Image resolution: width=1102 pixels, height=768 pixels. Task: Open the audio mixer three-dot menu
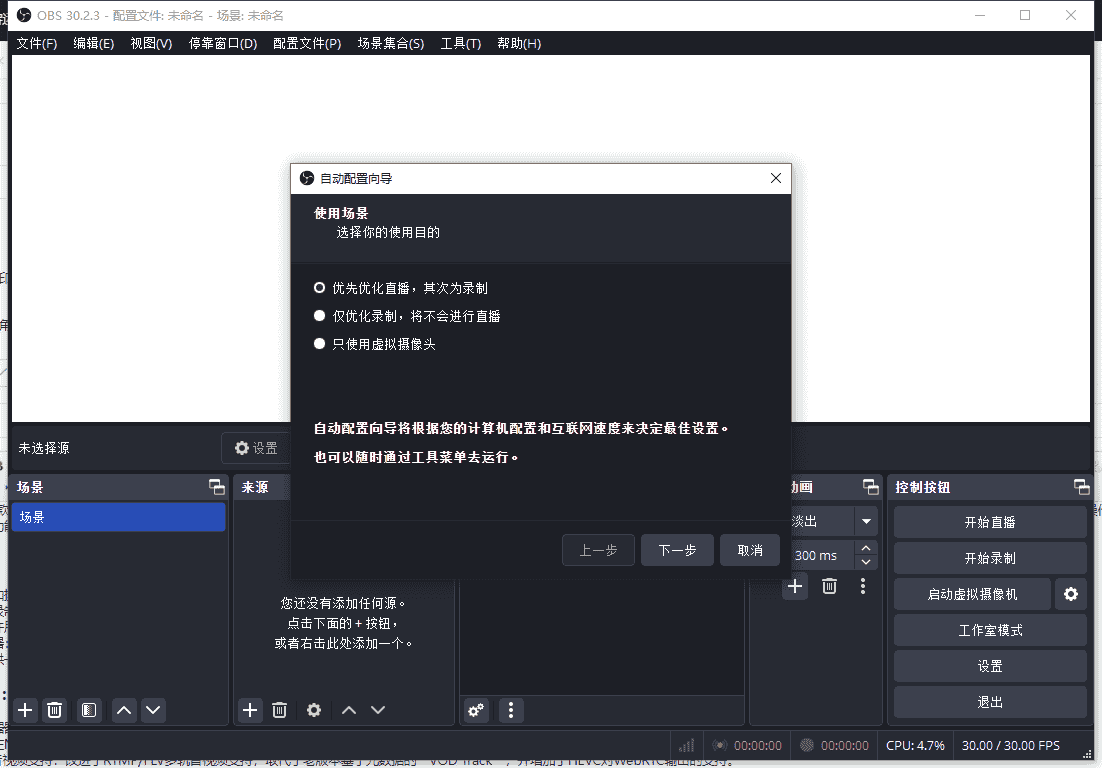point(511,710)
